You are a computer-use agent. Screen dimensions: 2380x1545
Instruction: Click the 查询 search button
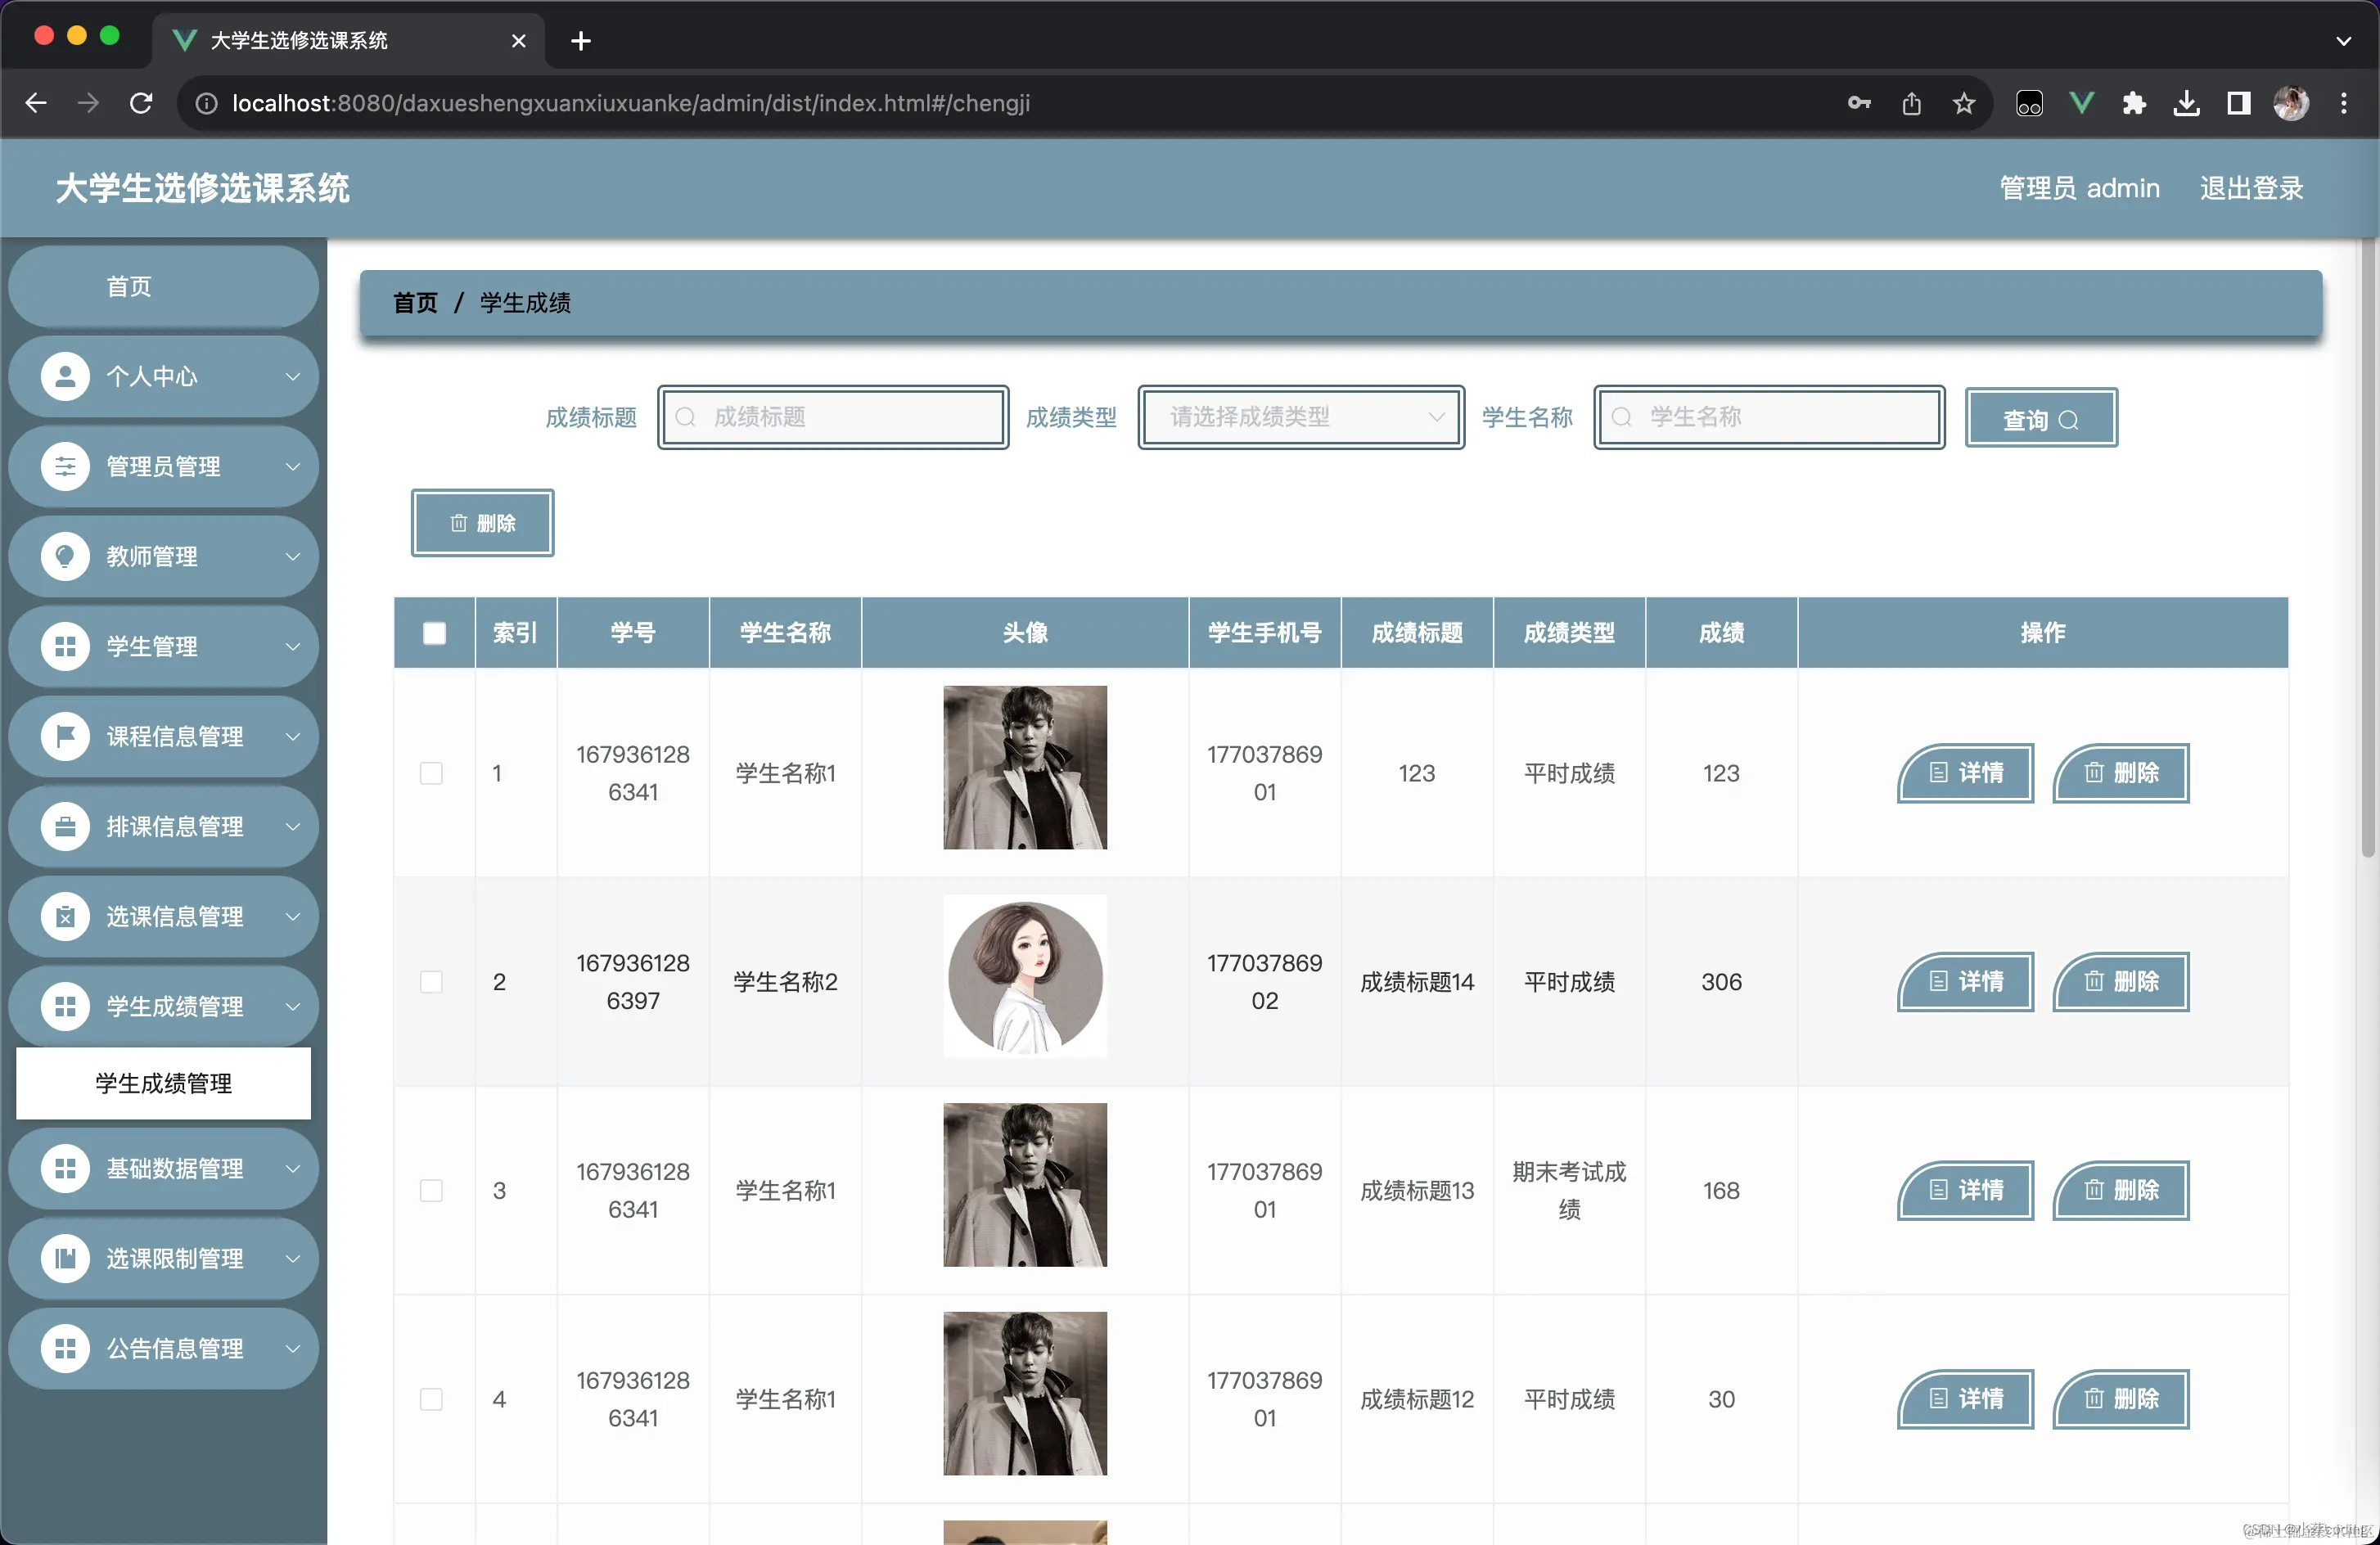pos(2040,419)
